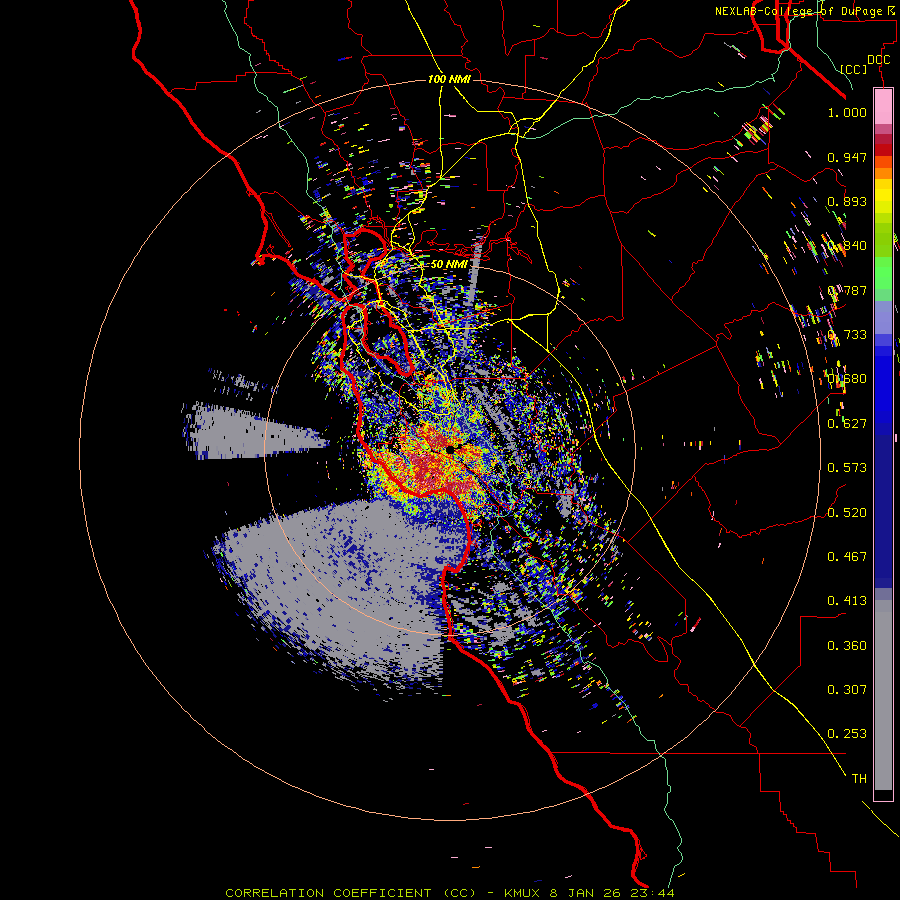This screenshot has height=900, width=900.
Task: Click the 0.947 scale value
Action: coord(847,157)
